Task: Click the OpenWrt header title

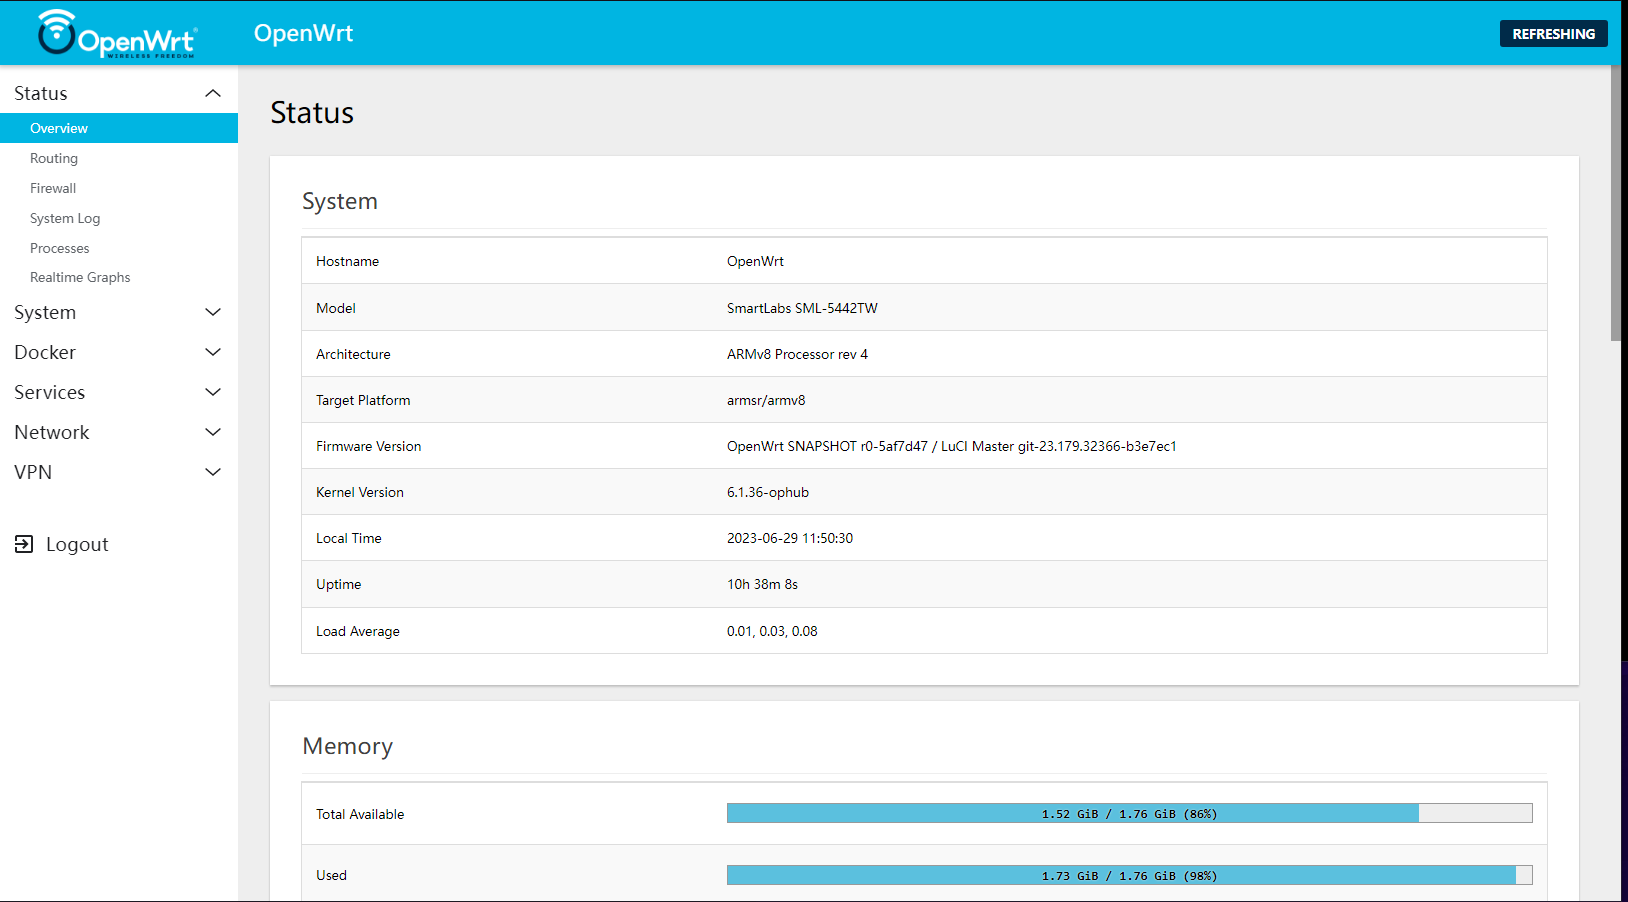Action: point(304,32)
